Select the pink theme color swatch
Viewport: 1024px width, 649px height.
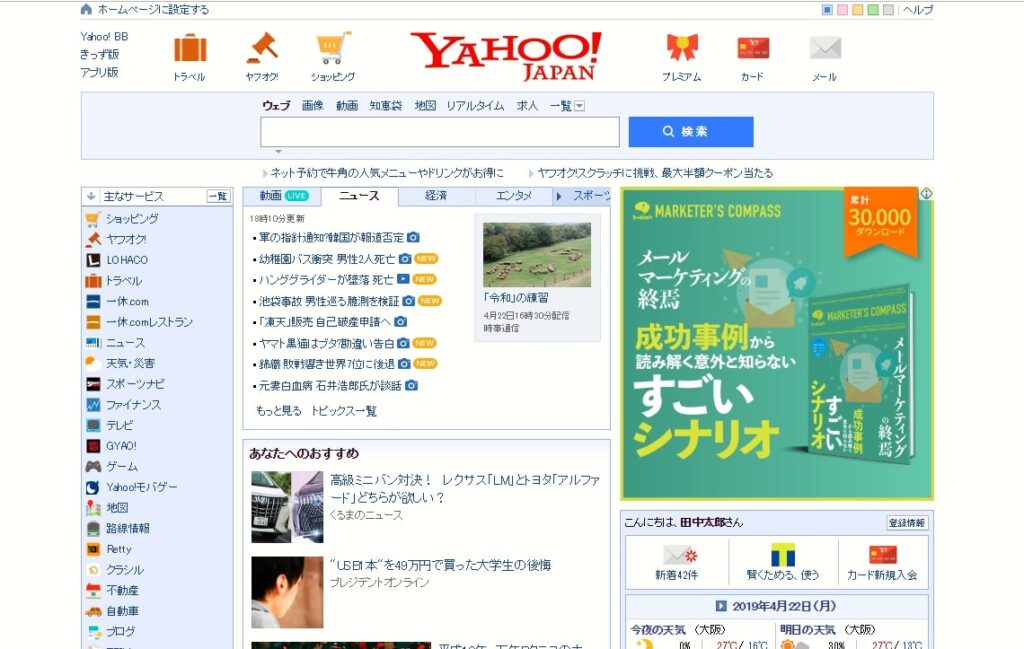click(842, 10)
